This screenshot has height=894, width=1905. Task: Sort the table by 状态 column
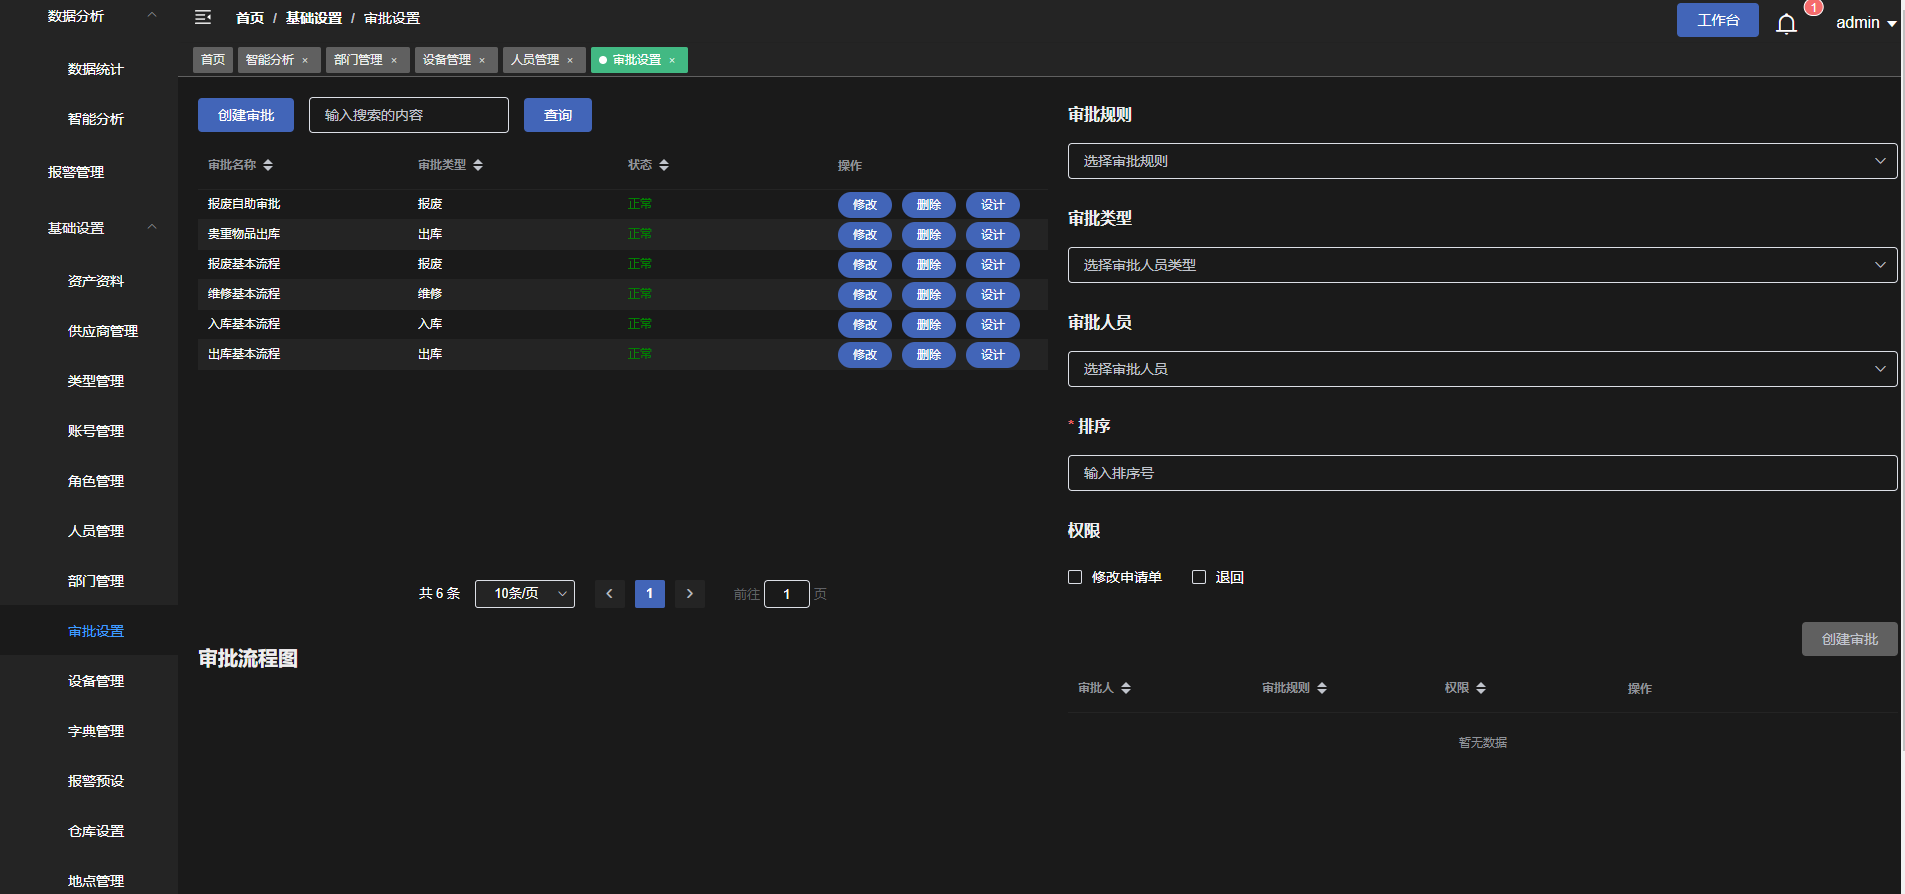click(x=664, y=165)
